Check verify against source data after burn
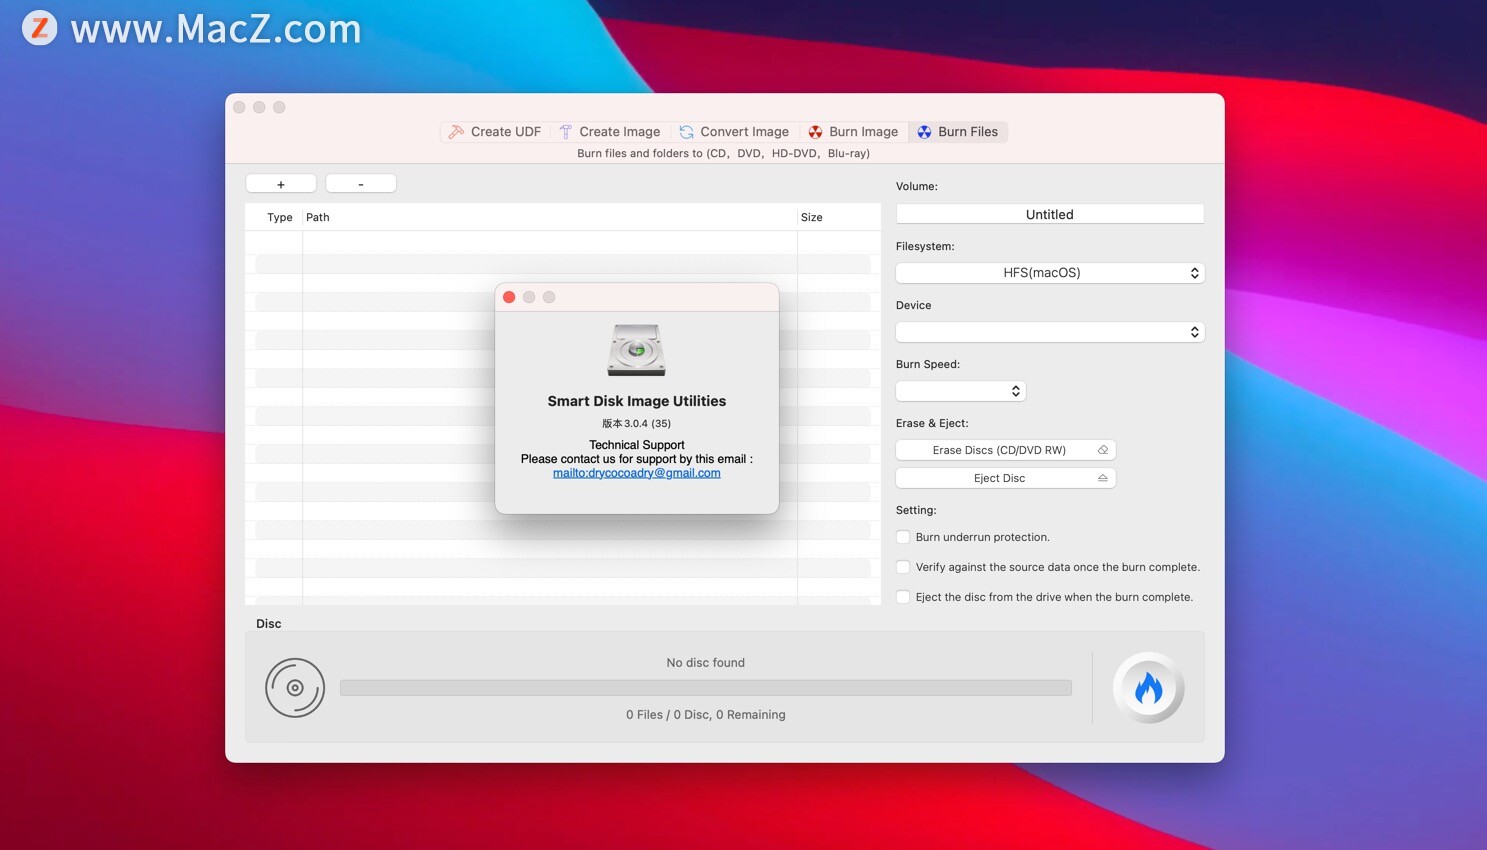The image size is (1487, 850). (x=903, y=567)
